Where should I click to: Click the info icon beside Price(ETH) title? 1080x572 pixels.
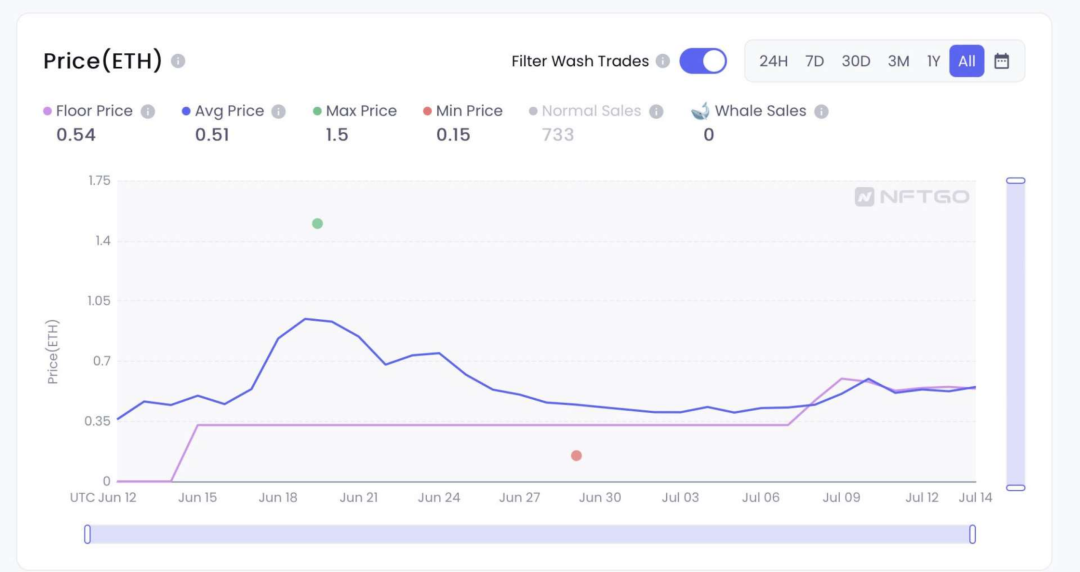coord(178,61)
